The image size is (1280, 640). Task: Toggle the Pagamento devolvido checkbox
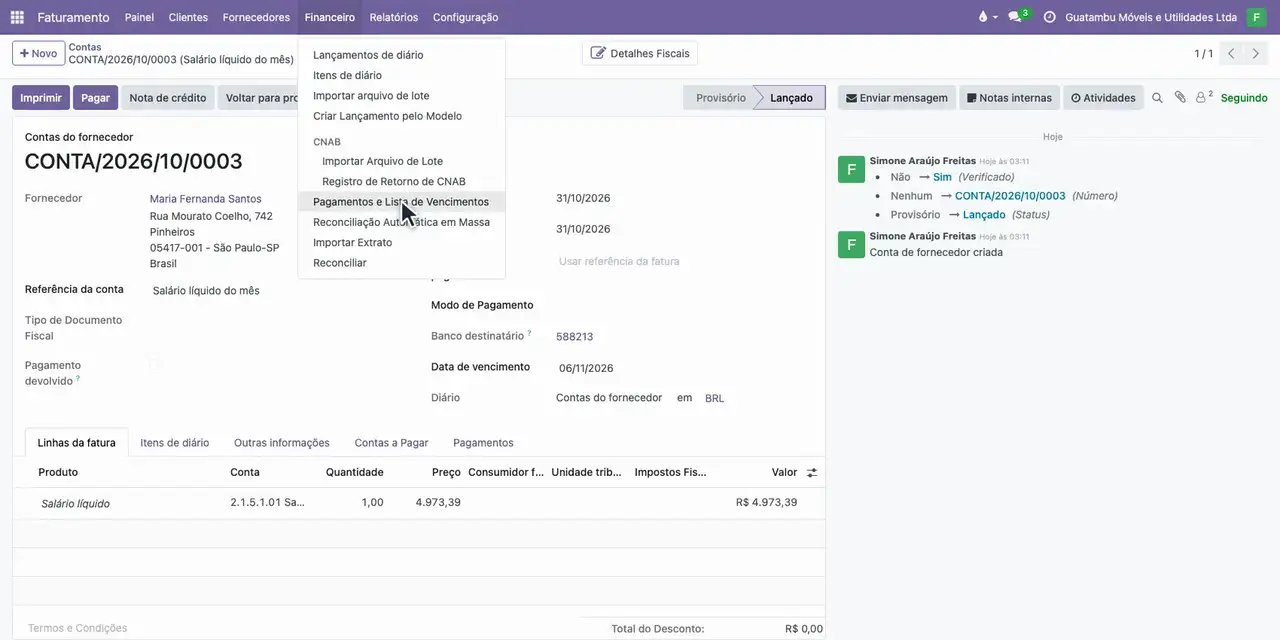[x=154, y=364]
